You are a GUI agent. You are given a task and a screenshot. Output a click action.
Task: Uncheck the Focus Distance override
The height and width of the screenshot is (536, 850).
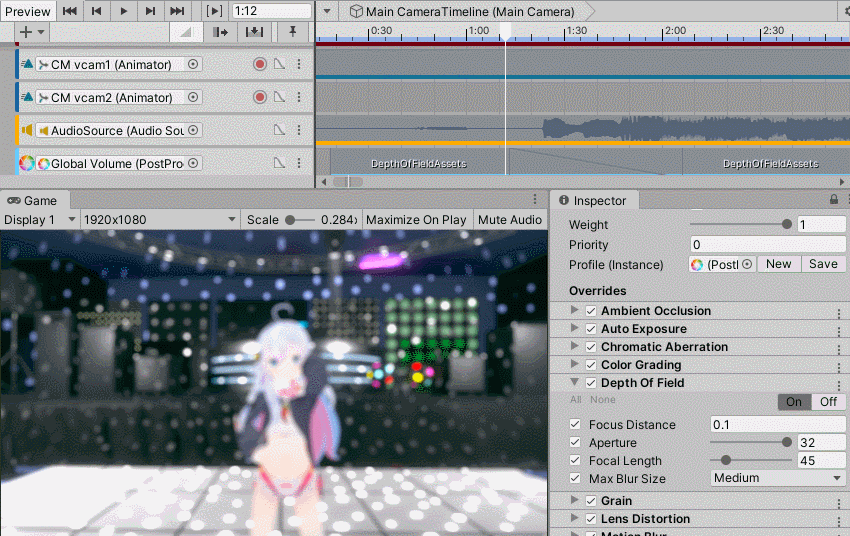(x=575, y=424)
